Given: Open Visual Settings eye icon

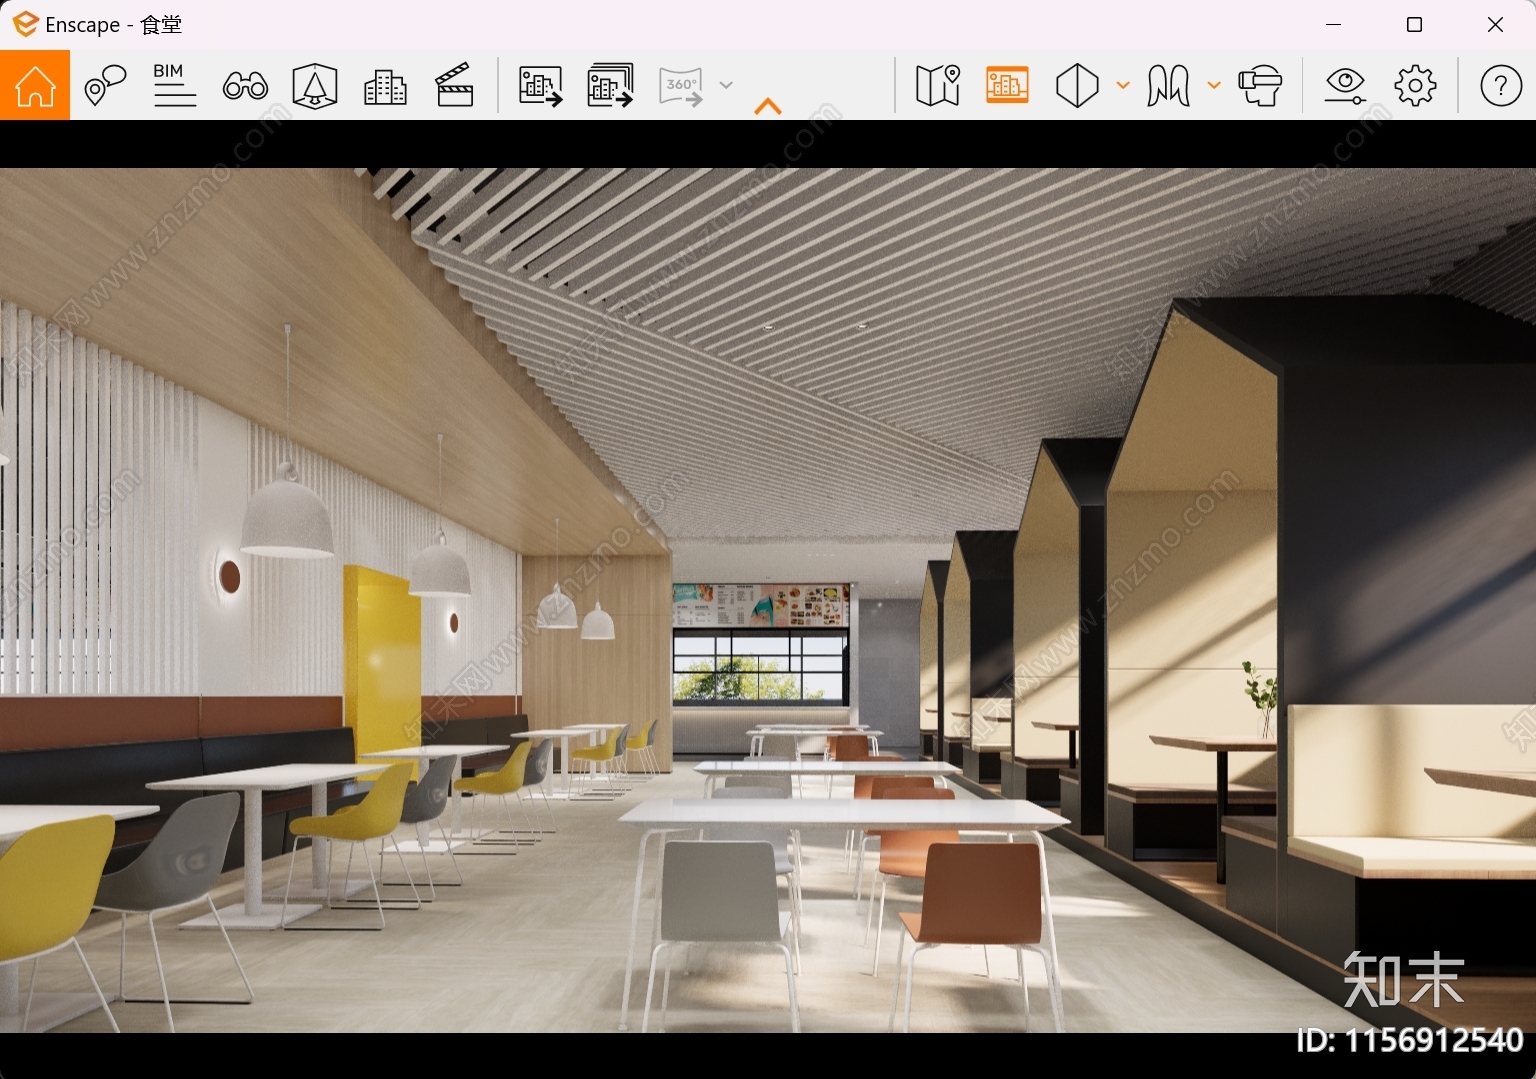Looking at the screenshot, I should pos(1345,86).
